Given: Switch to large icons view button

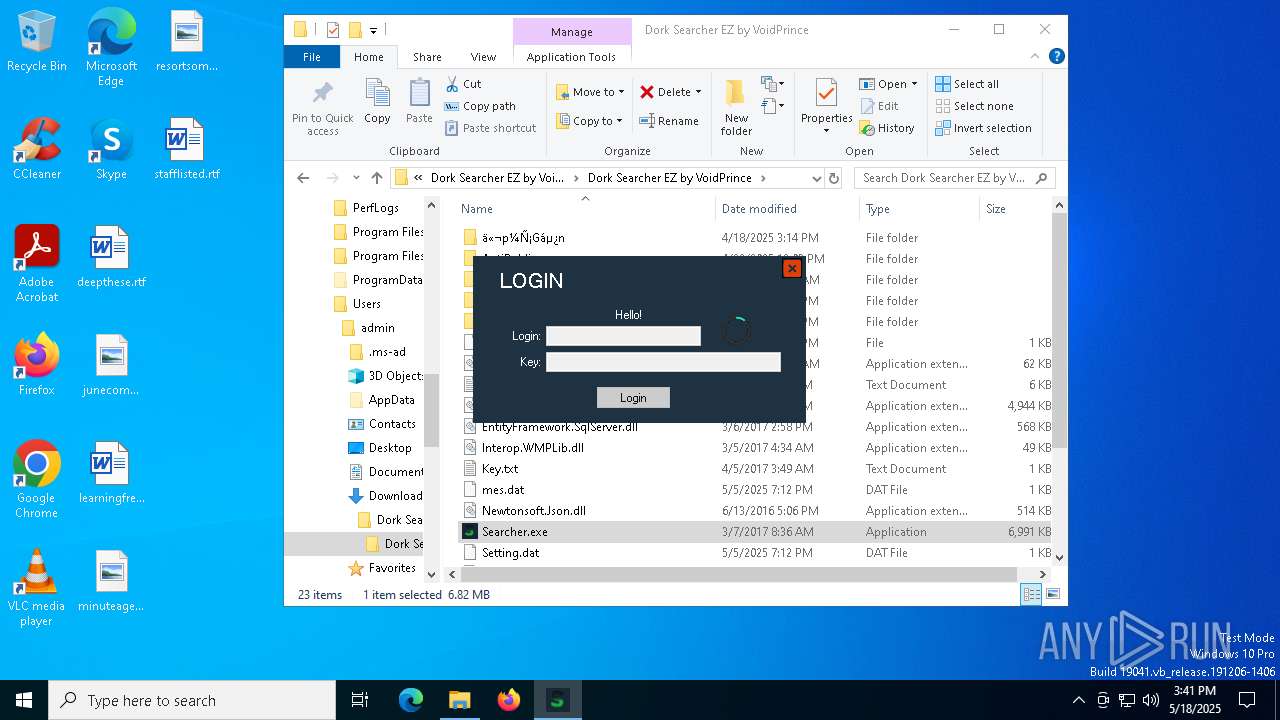Looking at the screenshot, I should coord(1051,594).
